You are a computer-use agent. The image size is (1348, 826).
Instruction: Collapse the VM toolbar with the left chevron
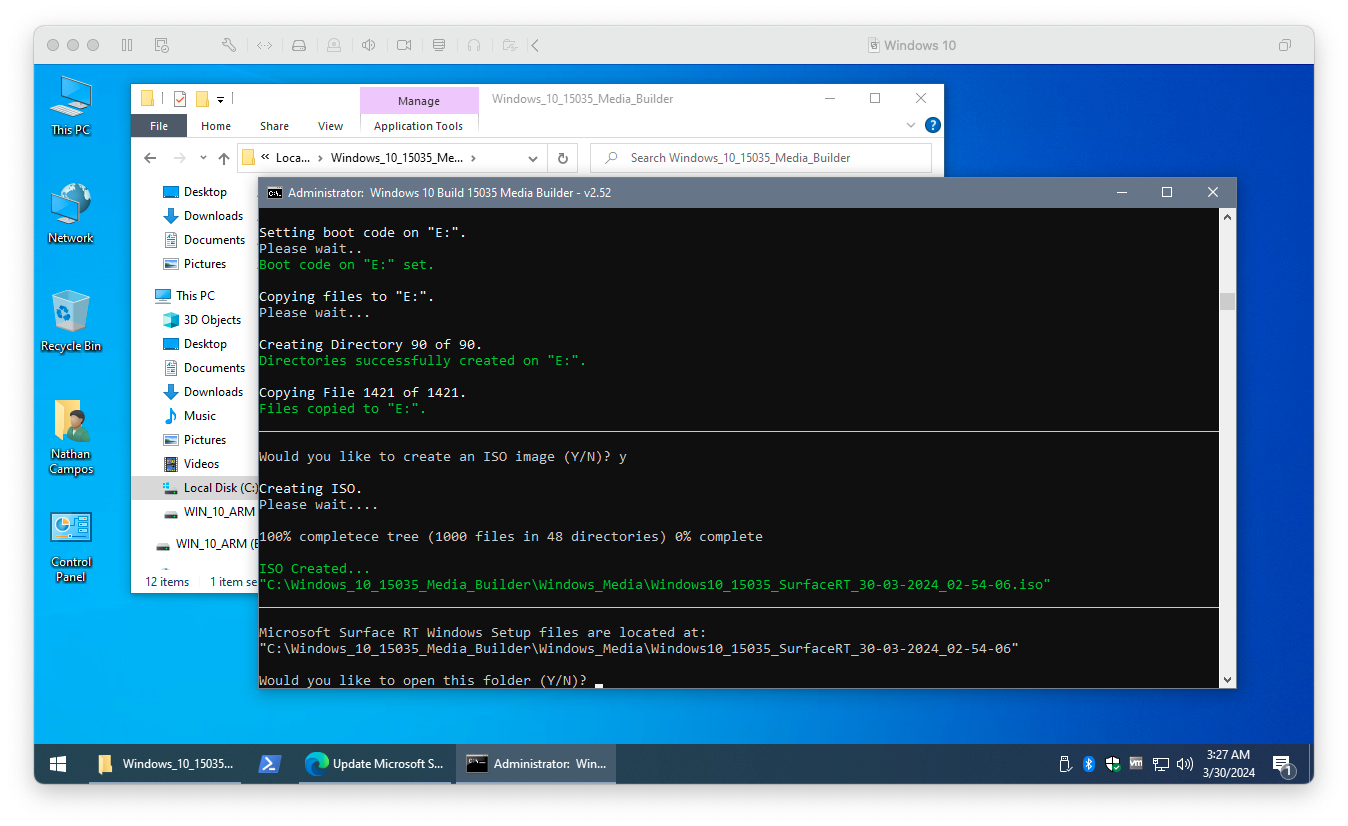[x=535, y=45]
